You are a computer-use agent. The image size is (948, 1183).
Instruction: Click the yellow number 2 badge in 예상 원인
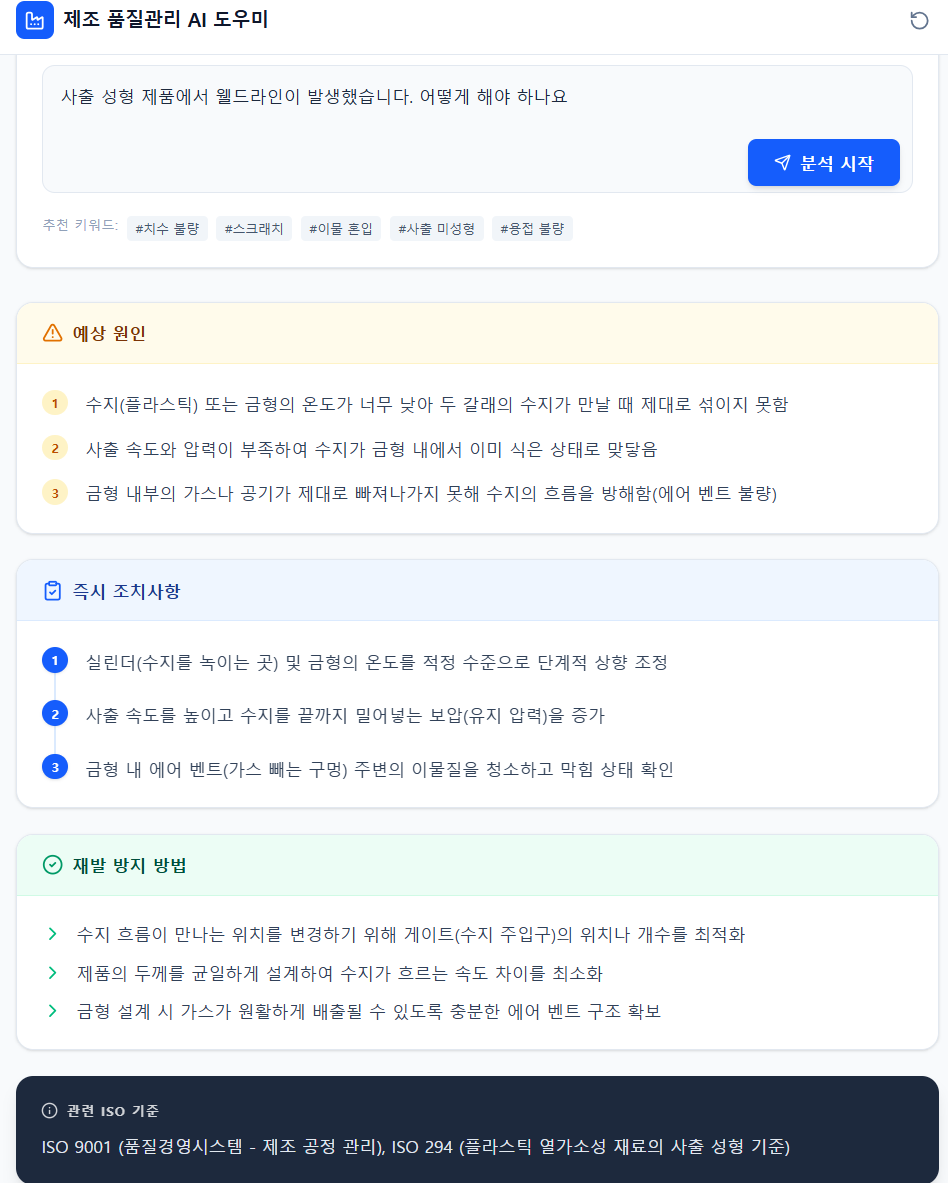point(55,448)
